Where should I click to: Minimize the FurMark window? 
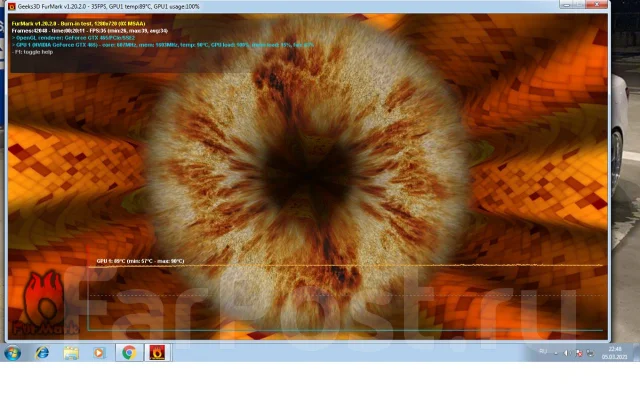click(565, 4)
